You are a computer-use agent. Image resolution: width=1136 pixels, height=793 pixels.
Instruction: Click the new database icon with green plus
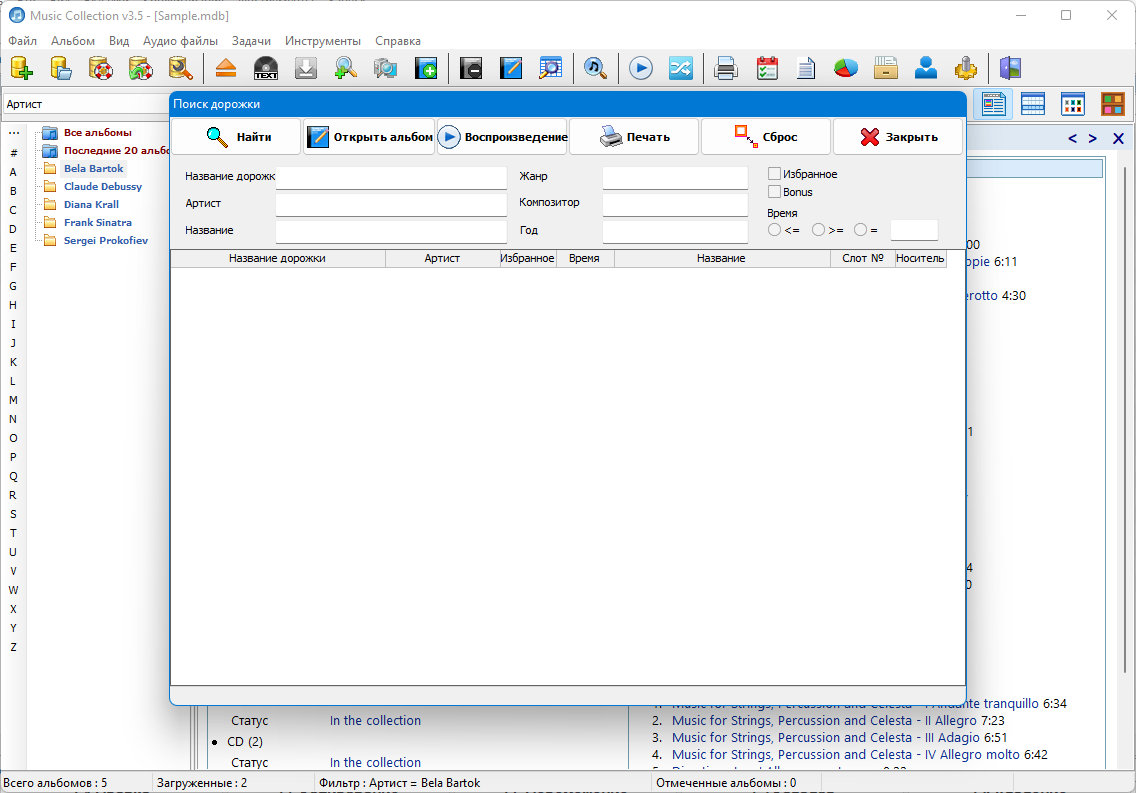click(22, 68)
